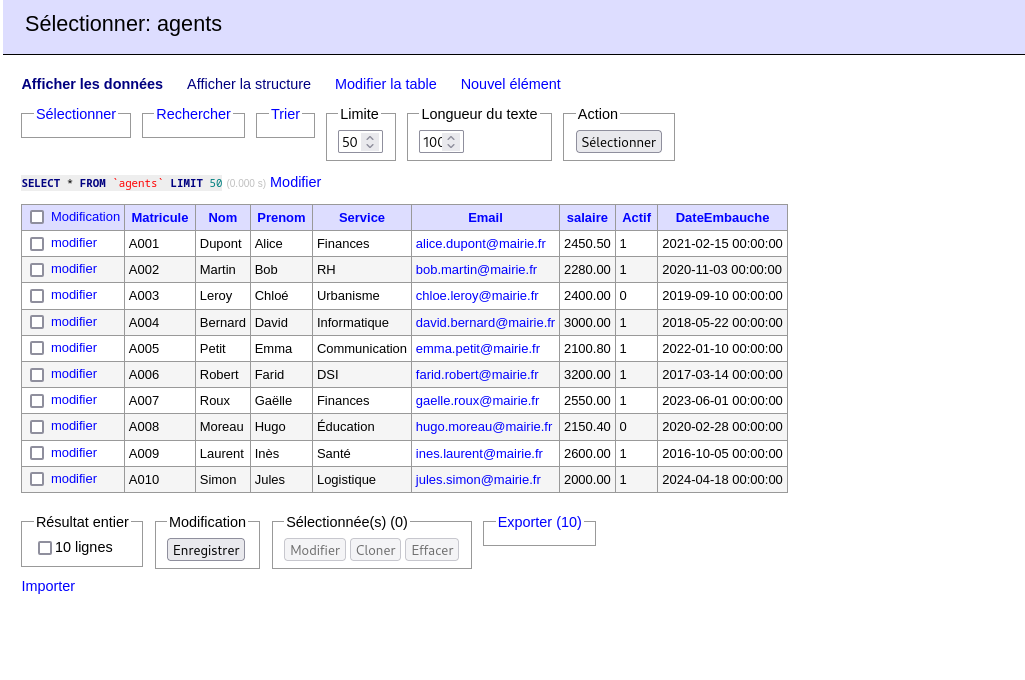Check the select-all checkbox in table header
This screenshot has width=1025, height=680.
(x=37, y=217)
